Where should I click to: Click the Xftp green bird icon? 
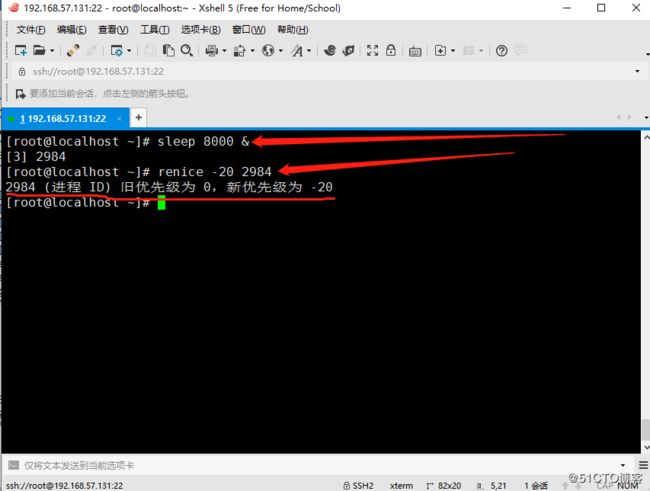[348, 51]
